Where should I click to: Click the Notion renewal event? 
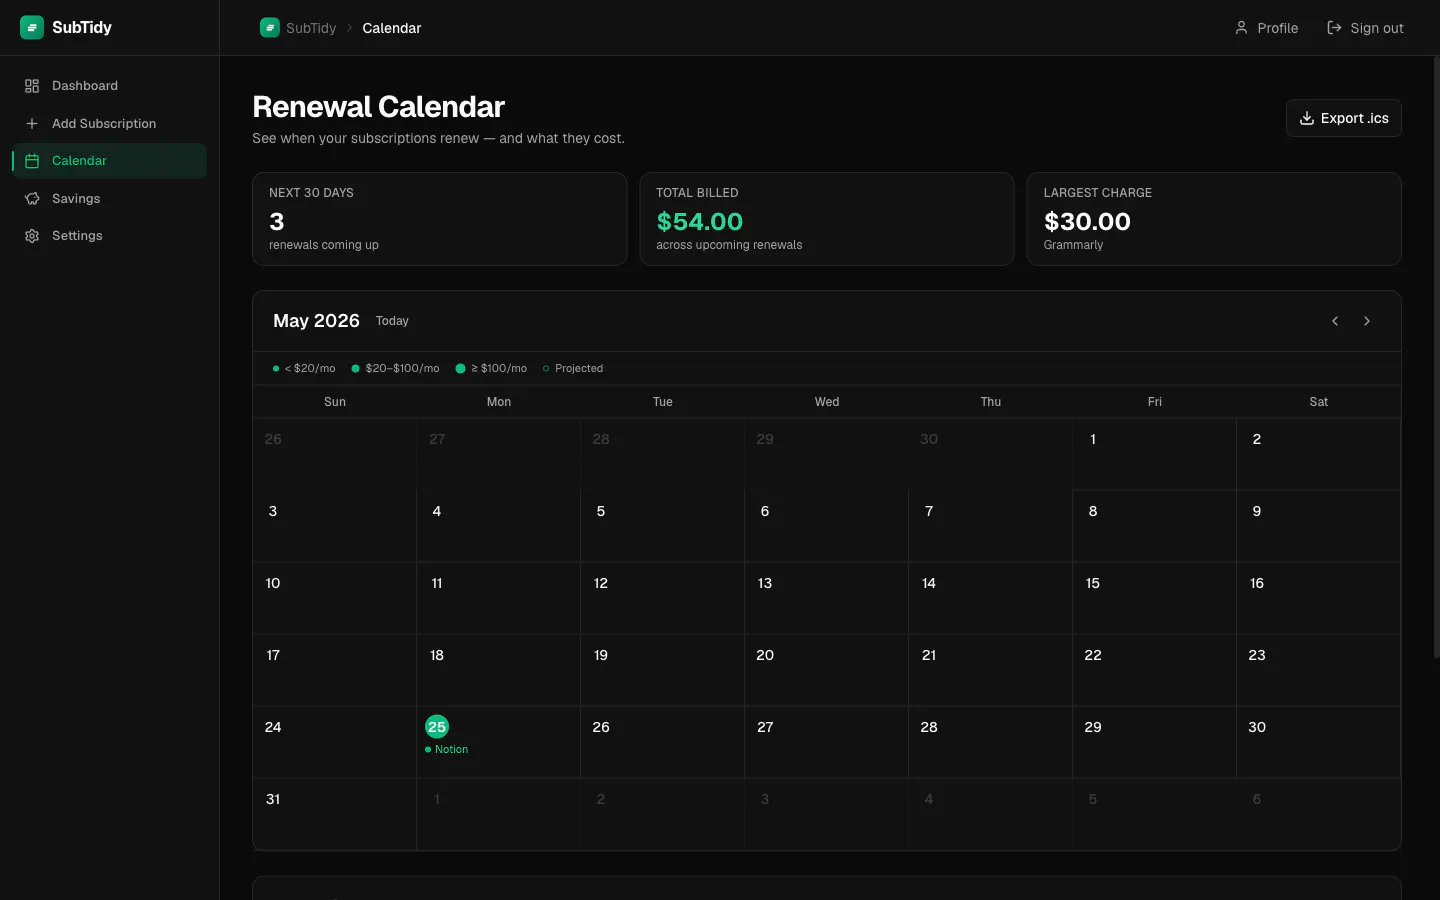click(x=447, y=749)
